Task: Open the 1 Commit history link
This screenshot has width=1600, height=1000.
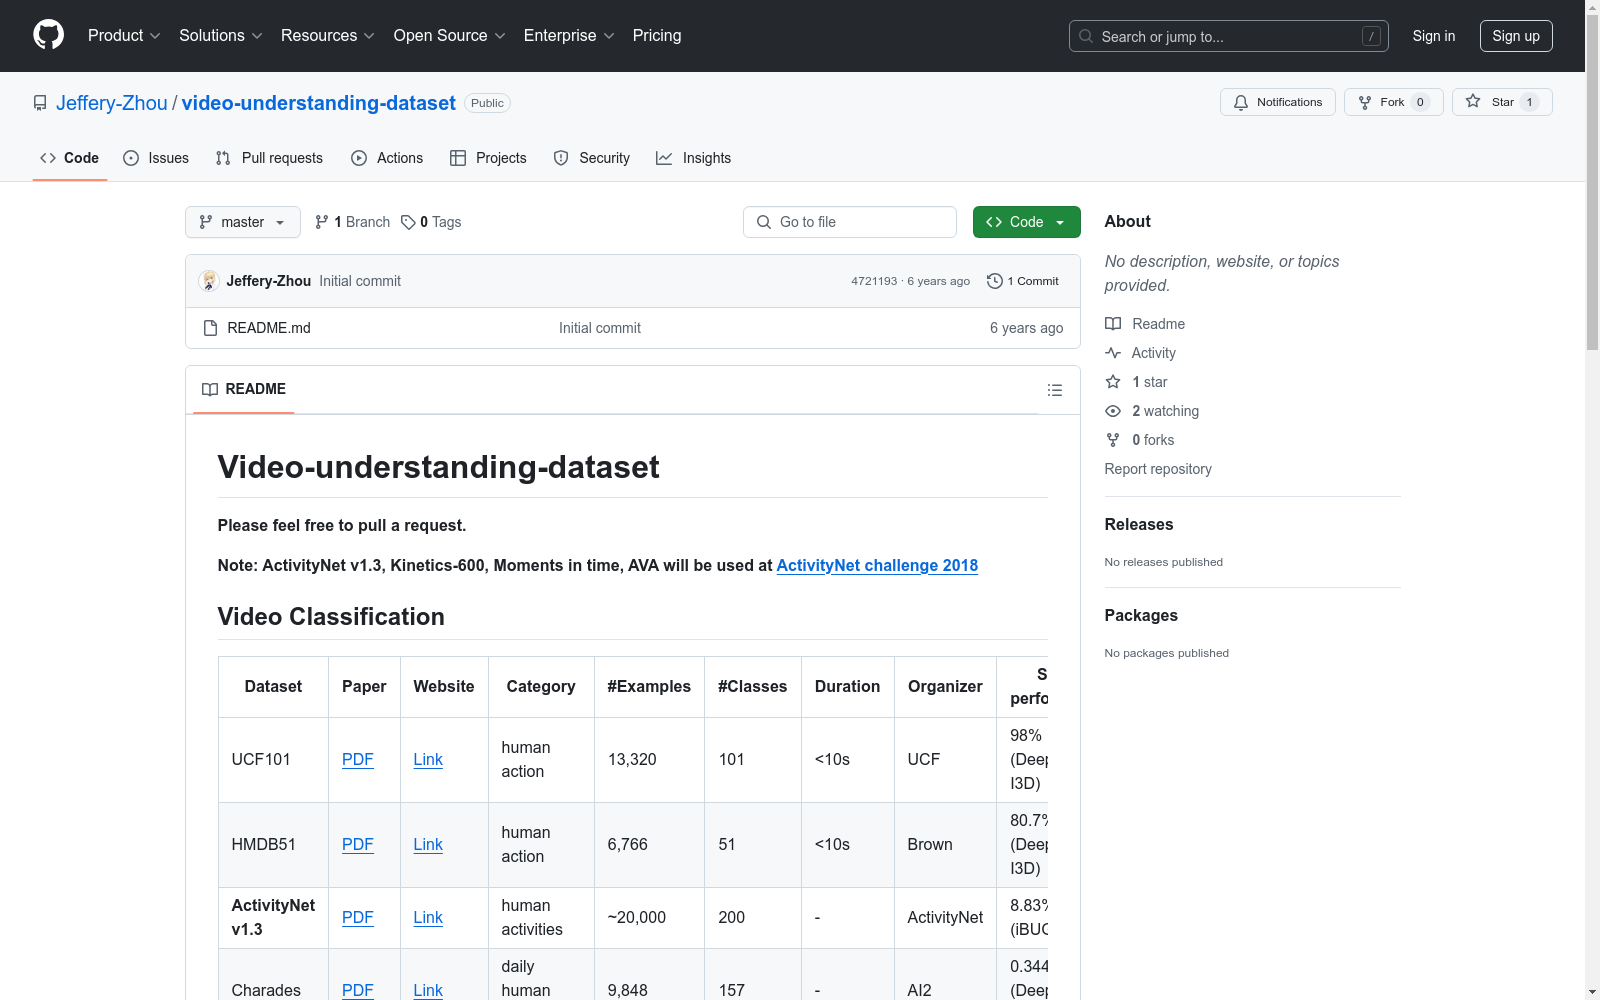Action: click(1023, 281)
